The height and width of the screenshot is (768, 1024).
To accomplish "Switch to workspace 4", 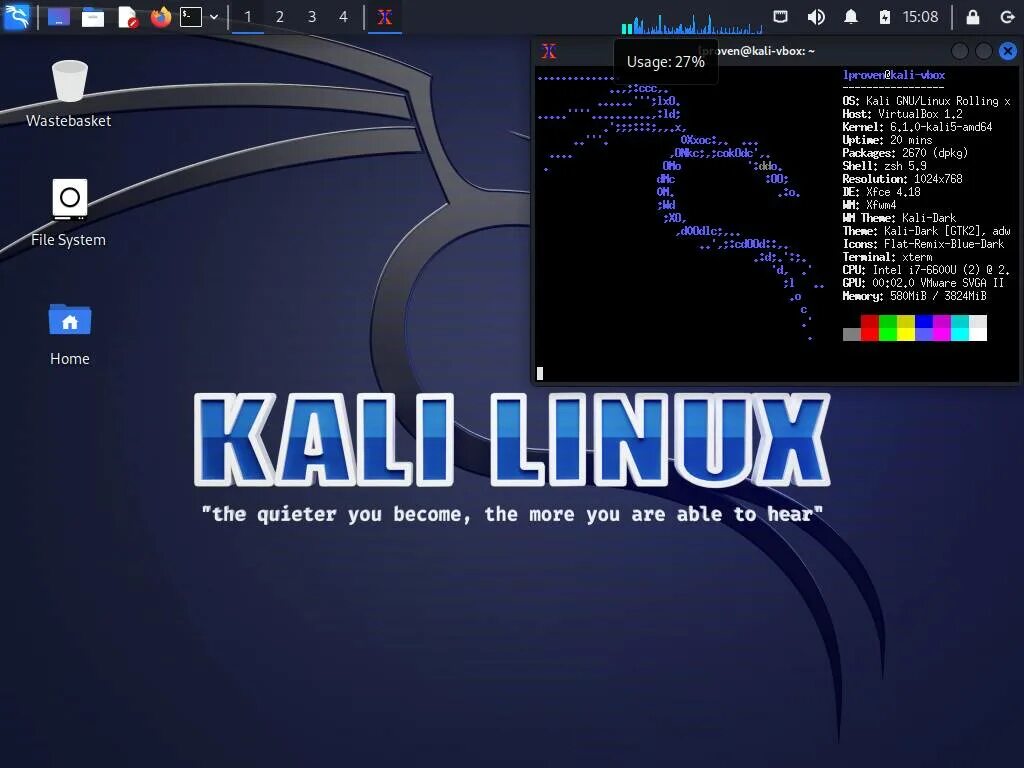I will click(344, 17).
